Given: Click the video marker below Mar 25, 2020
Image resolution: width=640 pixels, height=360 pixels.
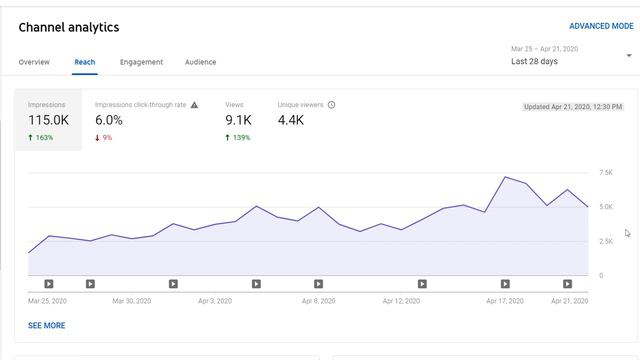Looking at the screenshot, I should coord(49,284).
